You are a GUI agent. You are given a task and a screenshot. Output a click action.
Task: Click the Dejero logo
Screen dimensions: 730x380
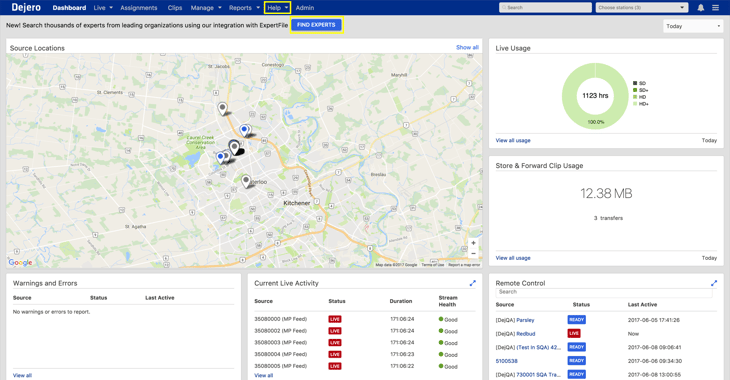[26, 7]
